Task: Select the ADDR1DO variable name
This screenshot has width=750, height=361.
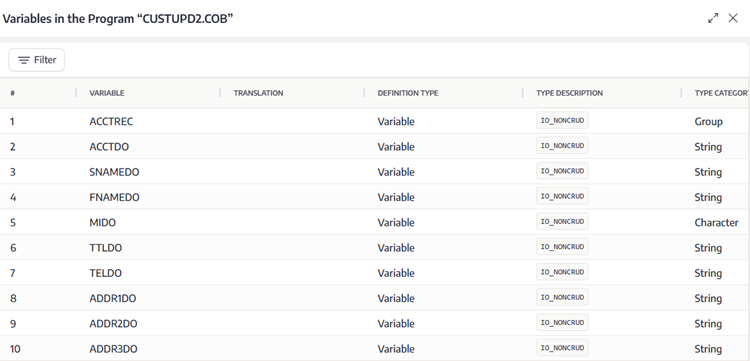Action: 112,298
